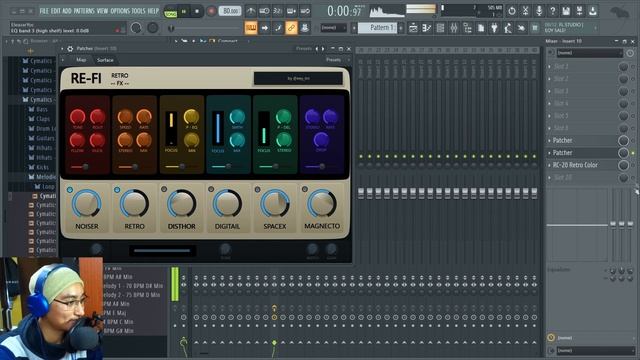This screenshot has width=640, height=360.
Task: Open the playlist view icon
Action: (x=413, y=28)
